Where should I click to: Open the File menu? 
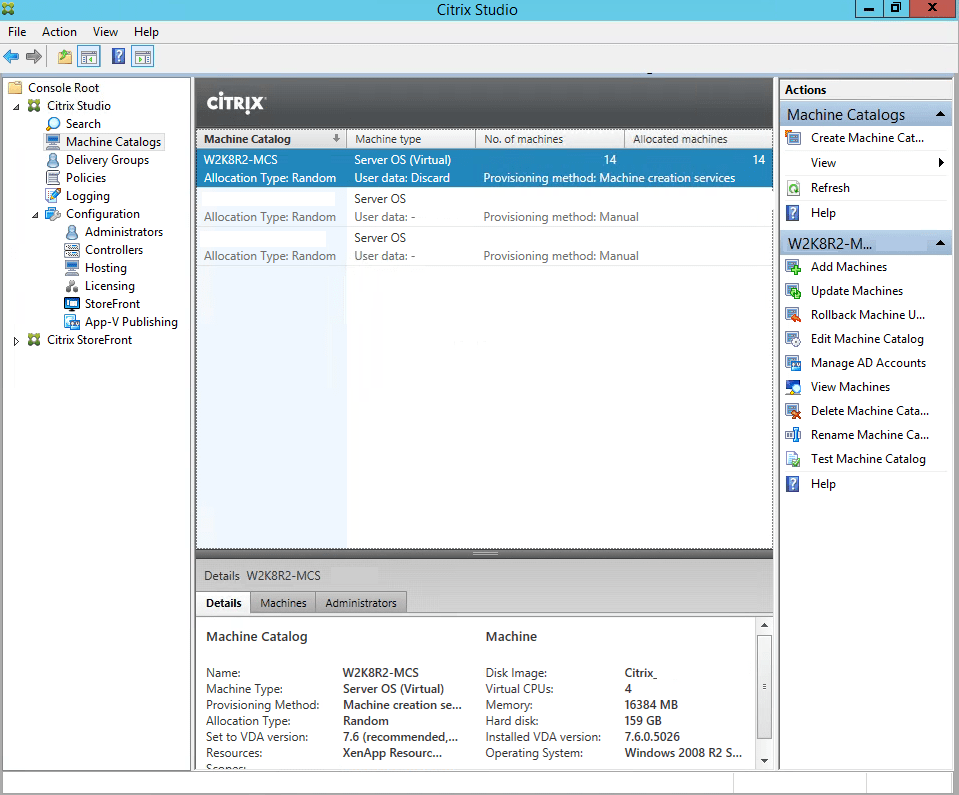pyautogui.click(x=17, y=32)
